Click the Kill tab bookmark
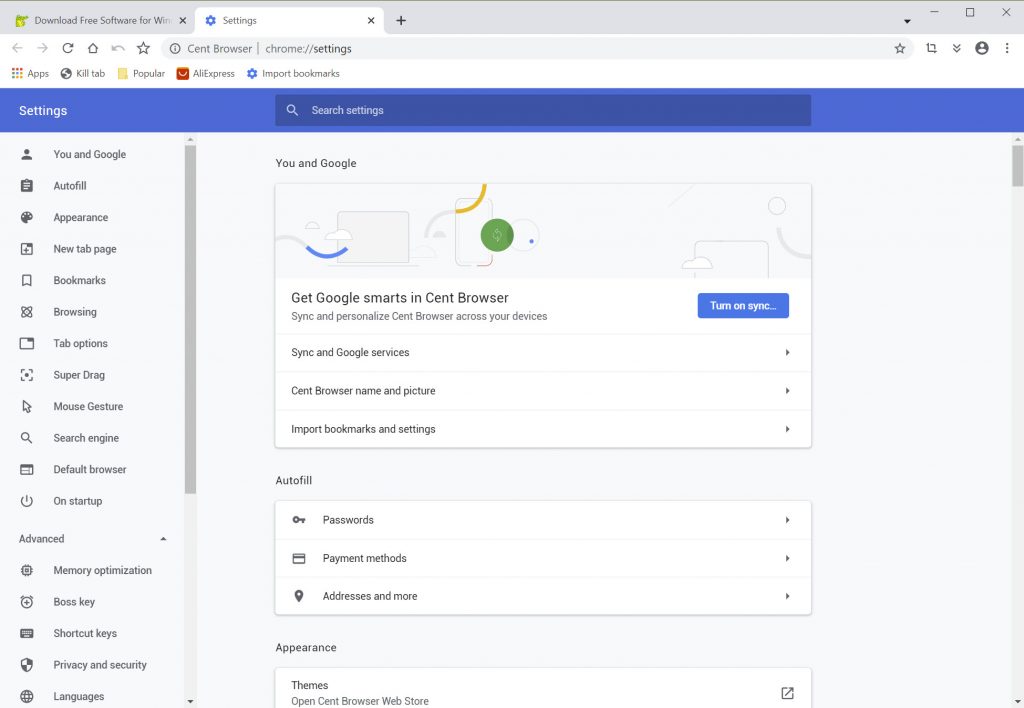1024x708 pixels. click(x=82, y=73)
